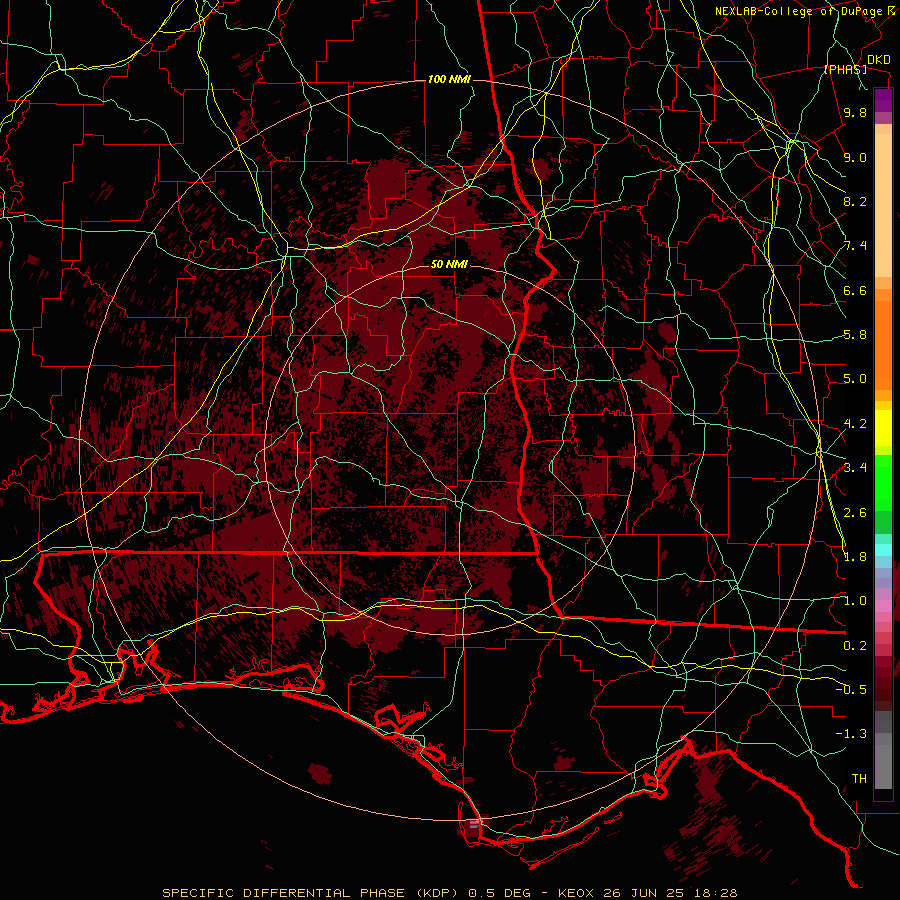Select the 7.4 scale value
The height and width of the screenshot is (900, 900).
pos(855,246)
